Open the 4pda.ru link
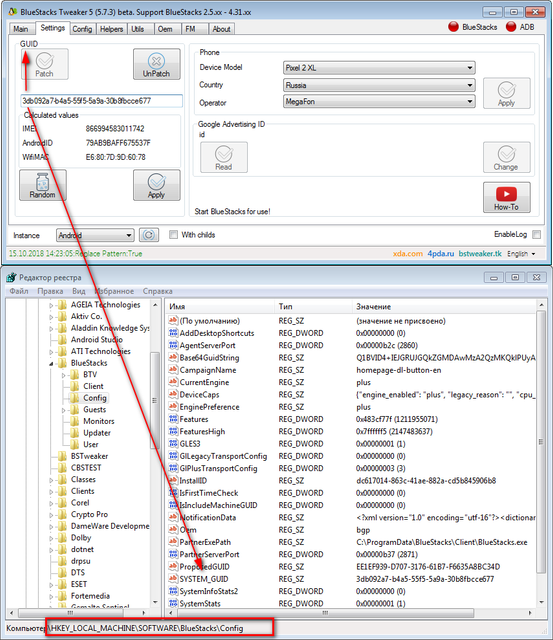 click(440, 253)
